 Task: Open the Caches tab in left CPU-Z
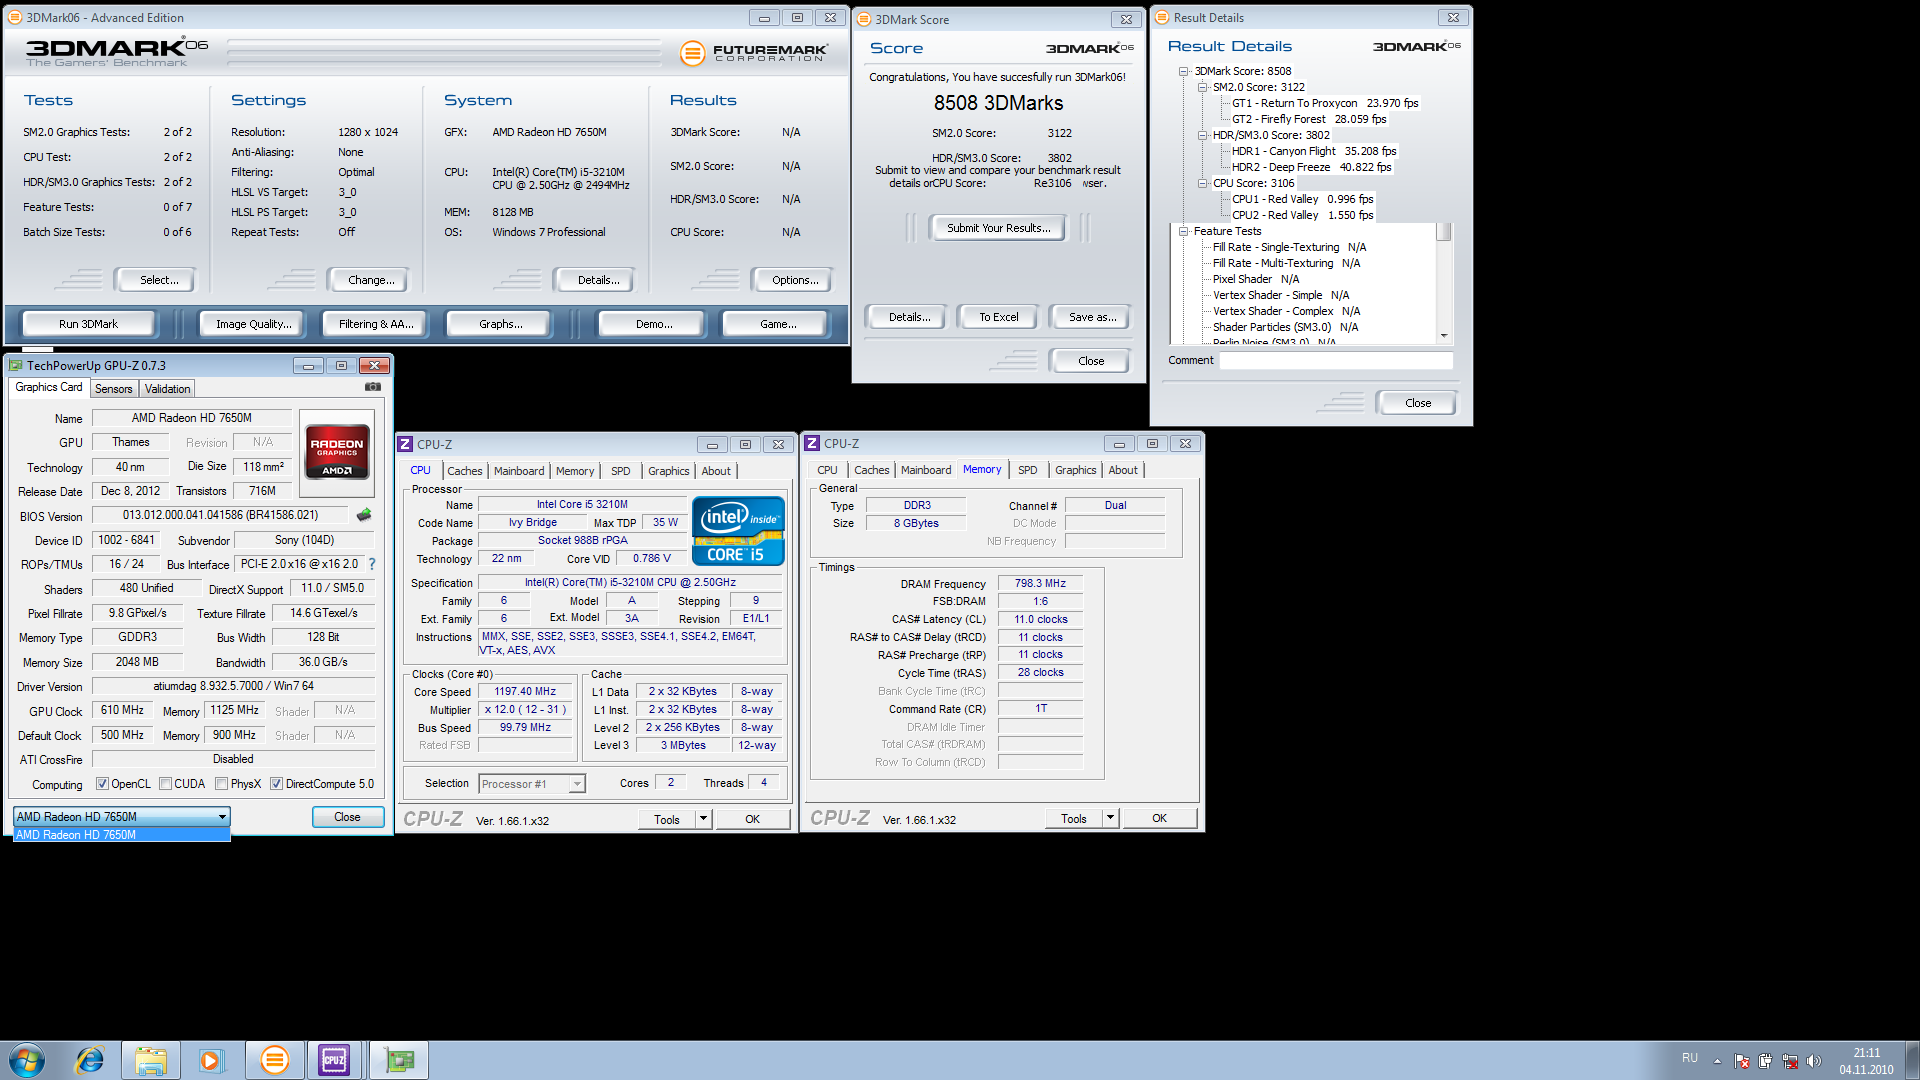click(464, 471)
